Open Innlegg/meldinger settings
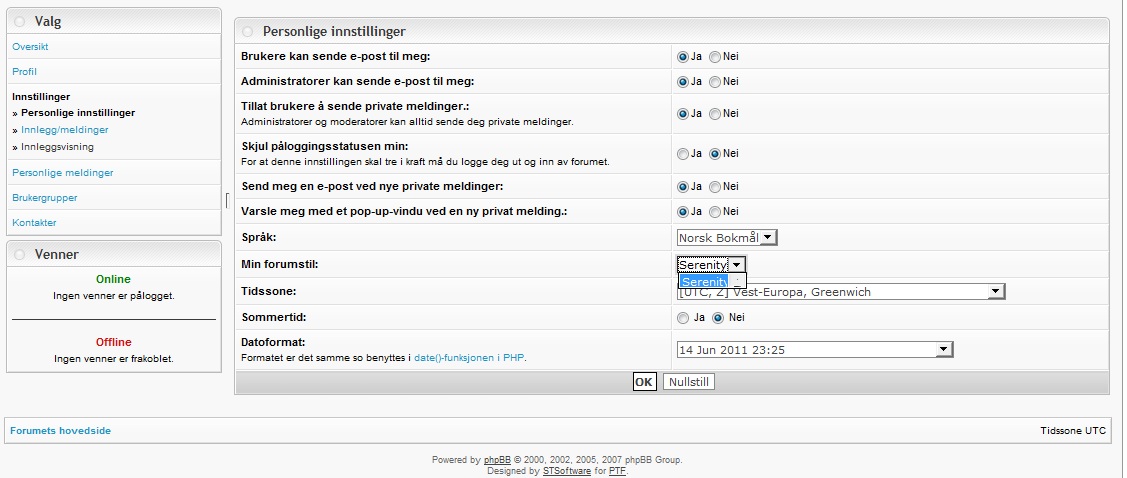 65,130
